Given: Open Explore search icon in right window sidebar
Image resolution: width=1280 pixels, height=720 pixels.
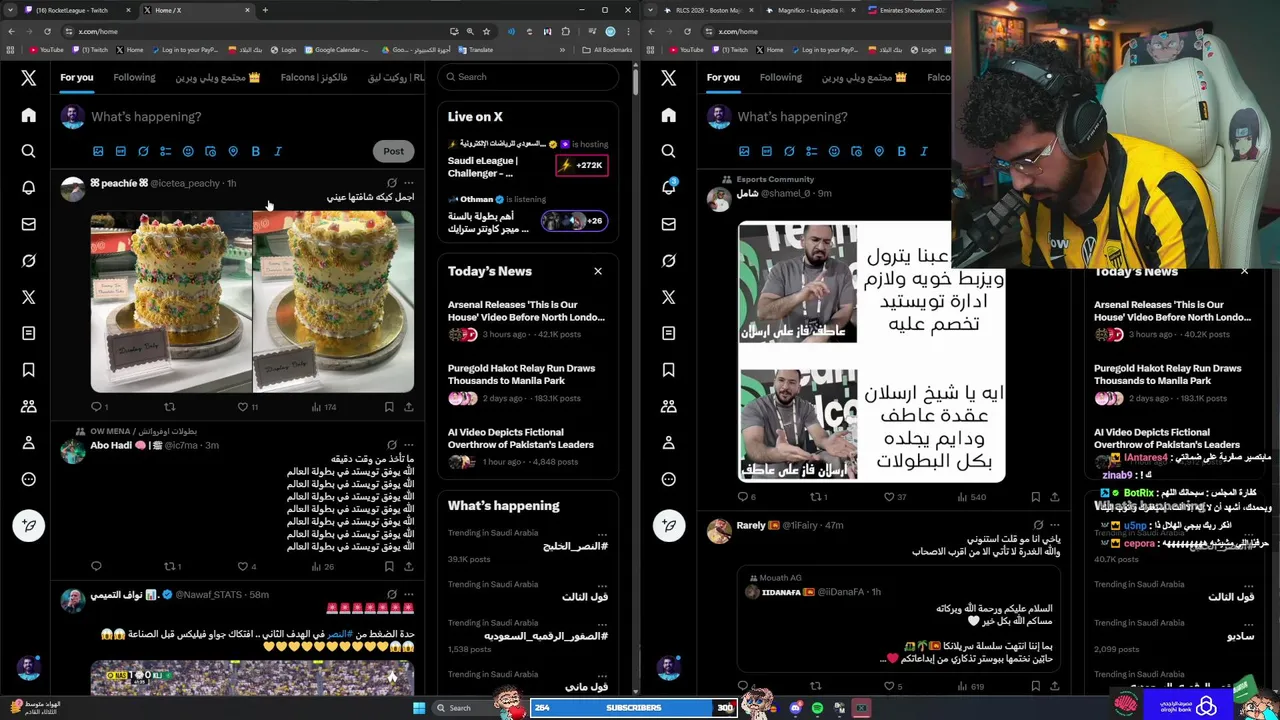Looking at the screenshot, I should 668,151.
